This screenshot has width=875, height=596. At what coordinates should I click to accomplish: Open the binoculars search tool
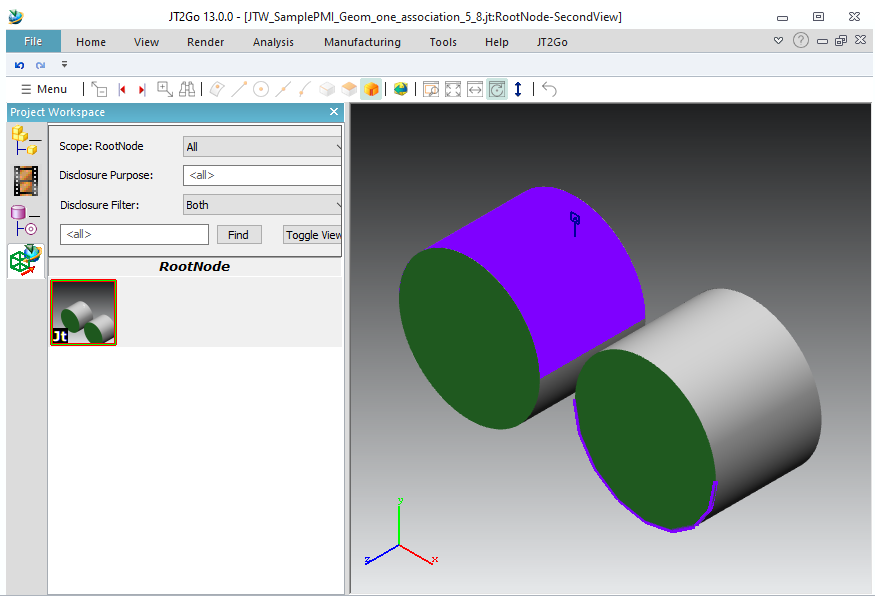click(x=187, y=89)
